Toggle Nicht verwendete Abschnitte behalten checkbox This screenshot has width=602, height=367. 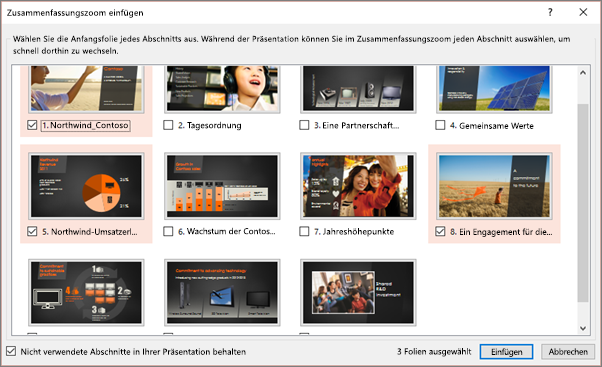[x=11, y=351]
